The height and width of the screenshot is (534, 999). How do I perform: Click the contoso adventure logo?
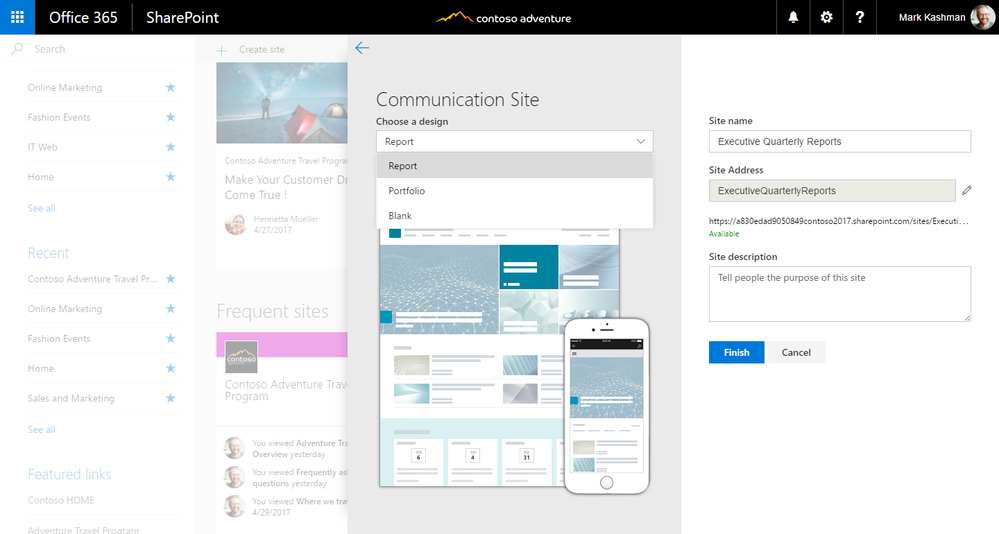[x=504, y=17]
